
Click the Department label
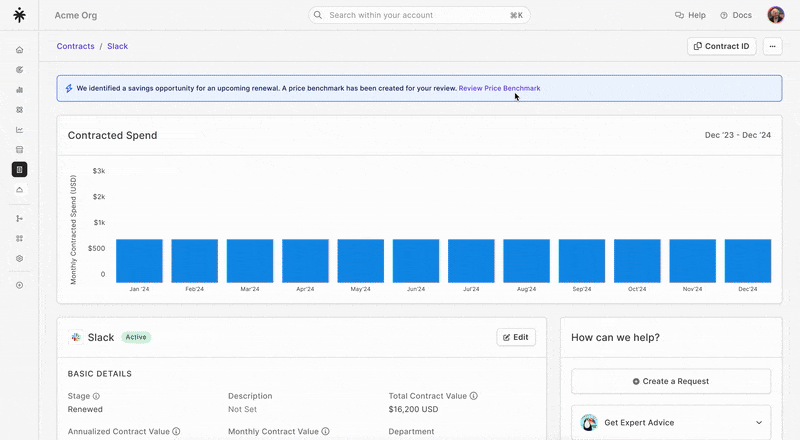coord(411,431)
